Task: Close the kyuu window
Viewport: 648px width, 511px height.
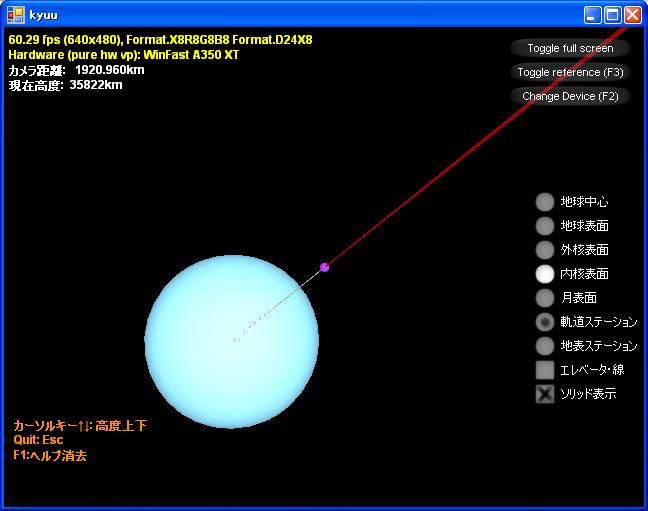Action: click(633, 15)
